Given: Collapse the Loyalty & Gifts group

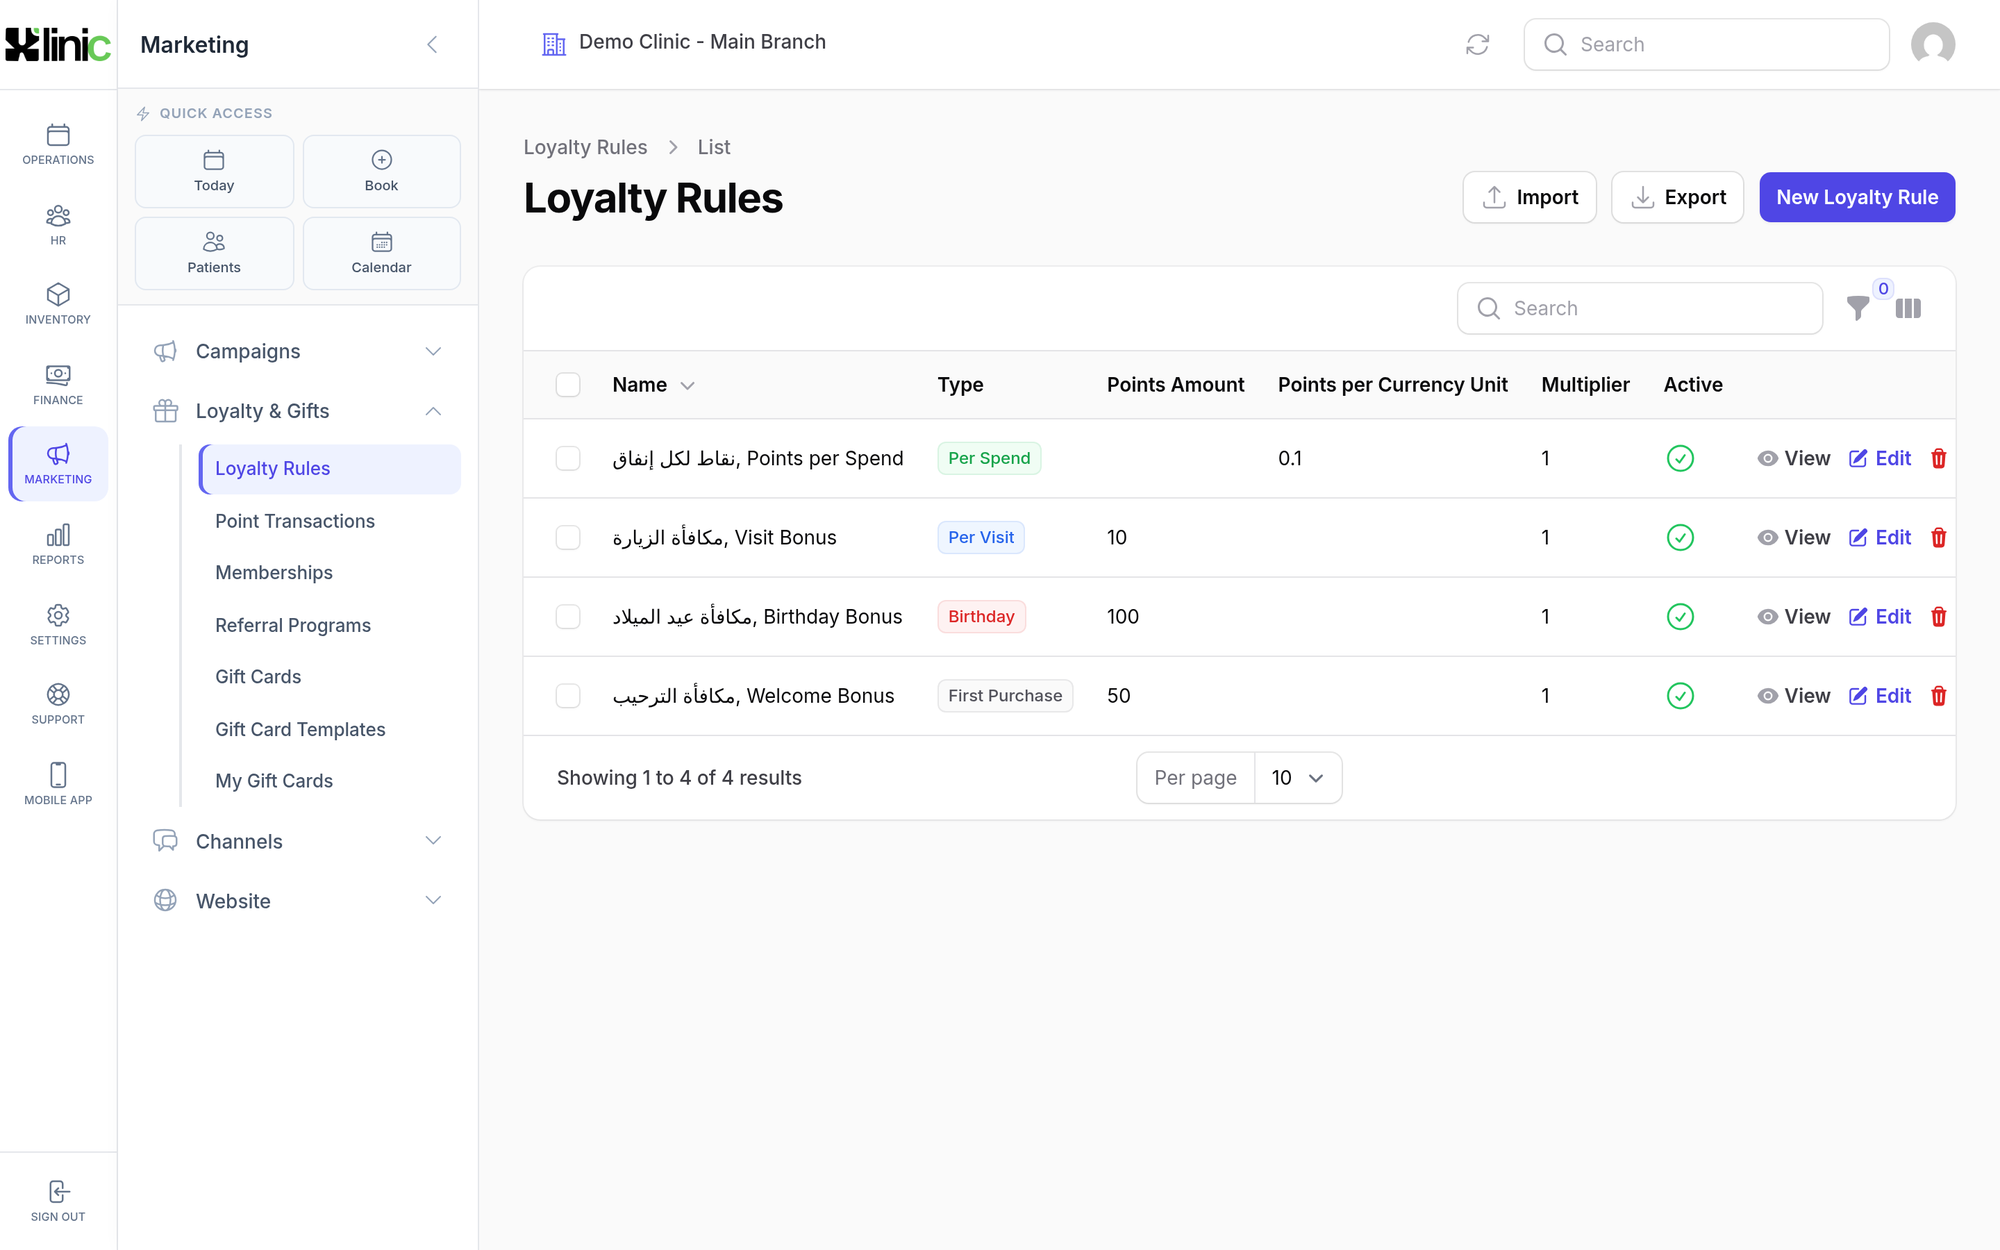Looking at the screenshot, I should click(x=297, y=411).
